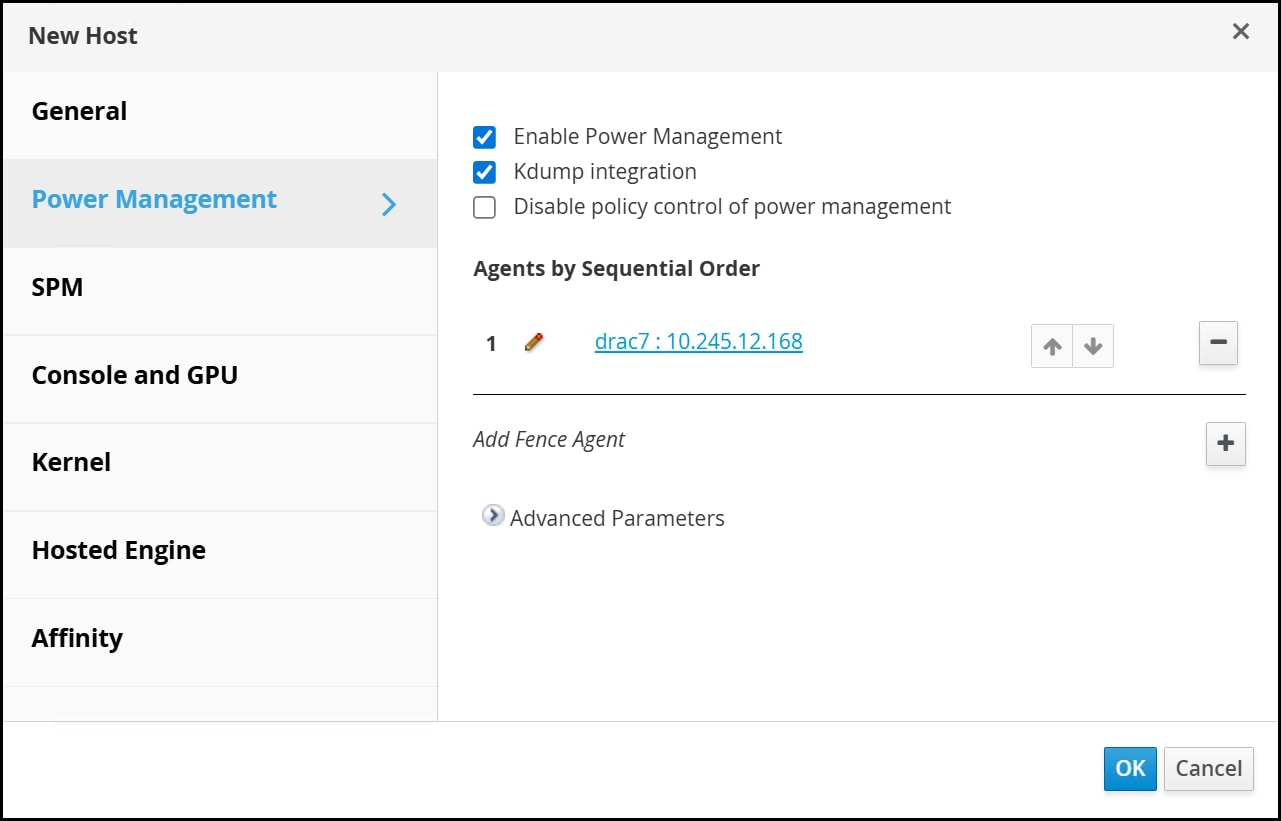
Task: Switch to the Affinity tab
Action: (220, 642)
